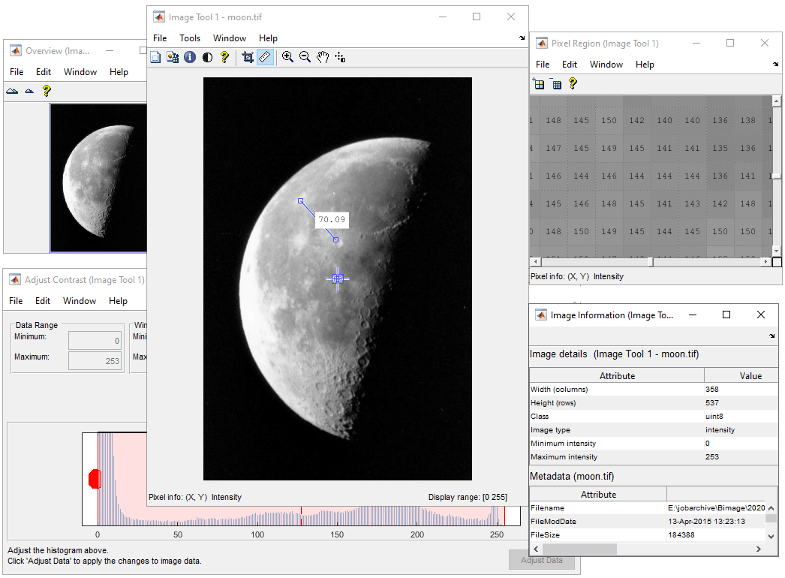Expand the dock arrow in Pixel Region window
The width and height of the screenshot is (785, 578).
pyautogui.click(x=776, y=64)
